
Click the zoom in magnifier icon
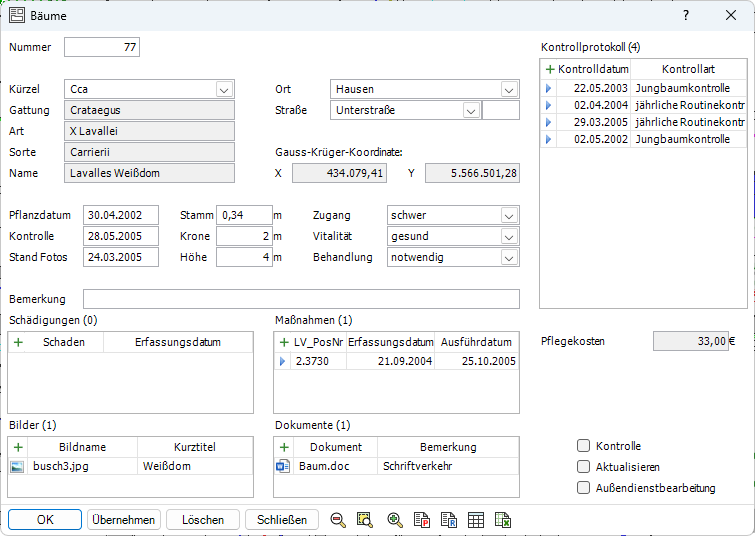pos(394,520)
